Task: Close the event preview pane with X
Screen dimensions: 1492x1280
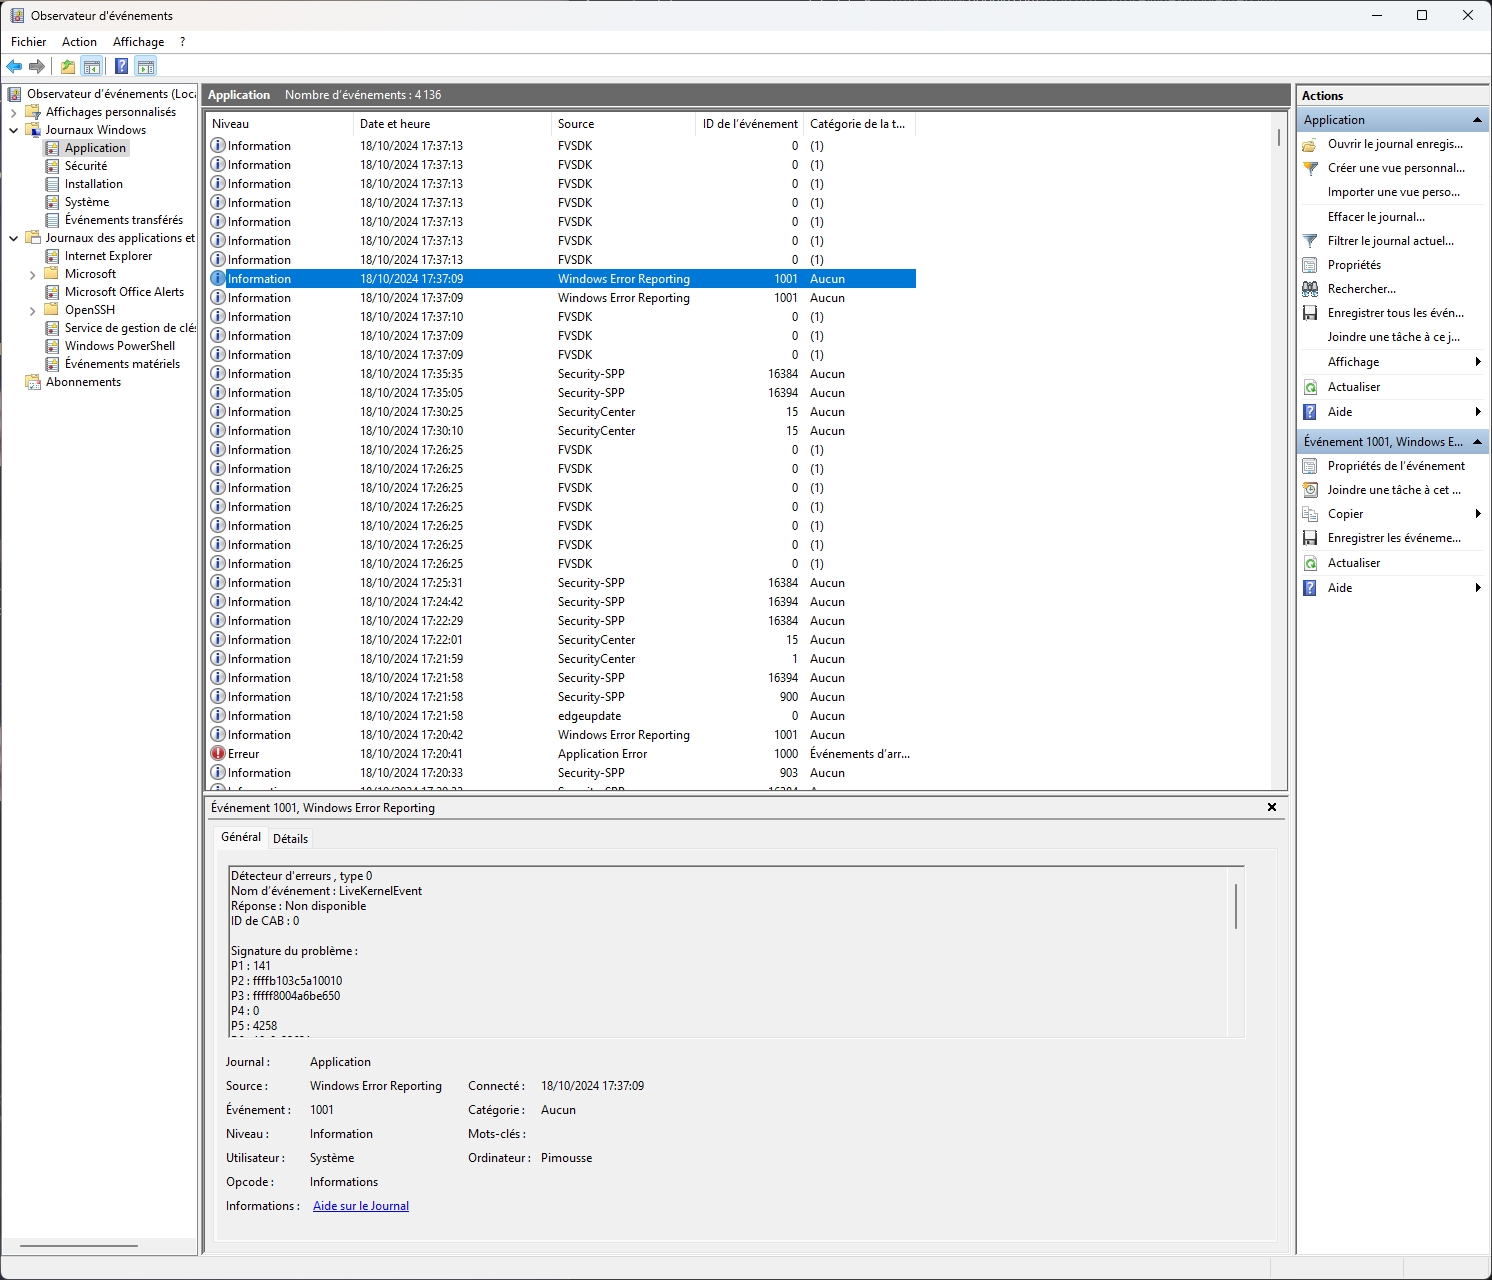Action: [x=1272, y=807]
